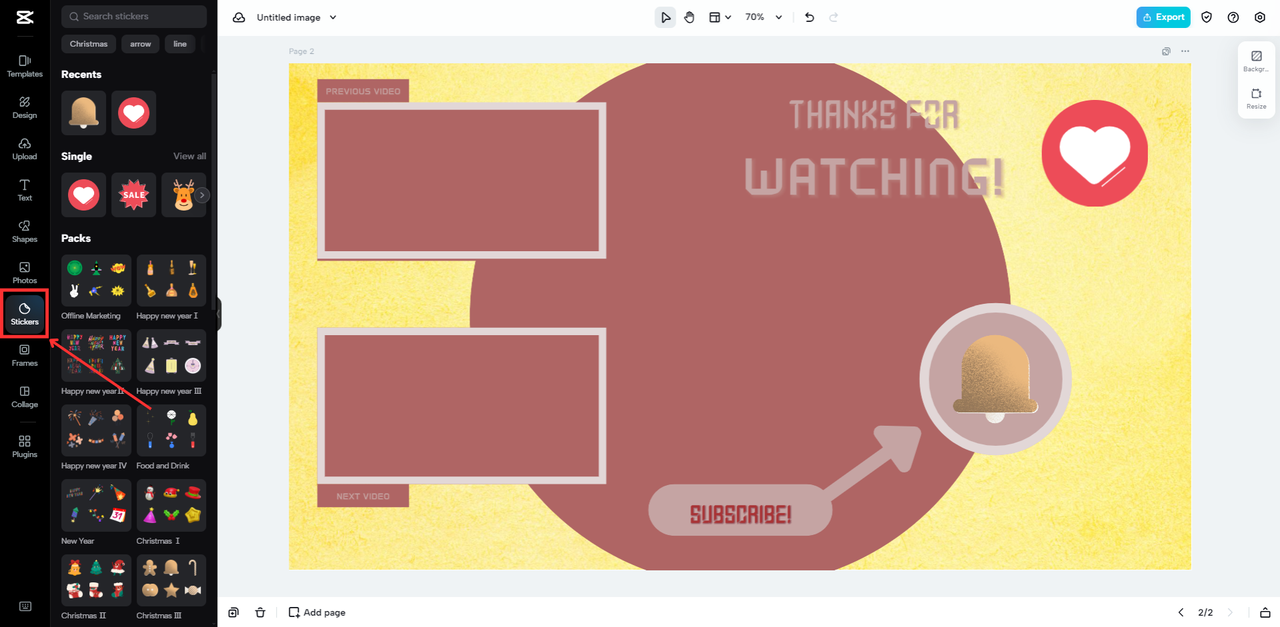Click the Export button

pos(1163,17)
